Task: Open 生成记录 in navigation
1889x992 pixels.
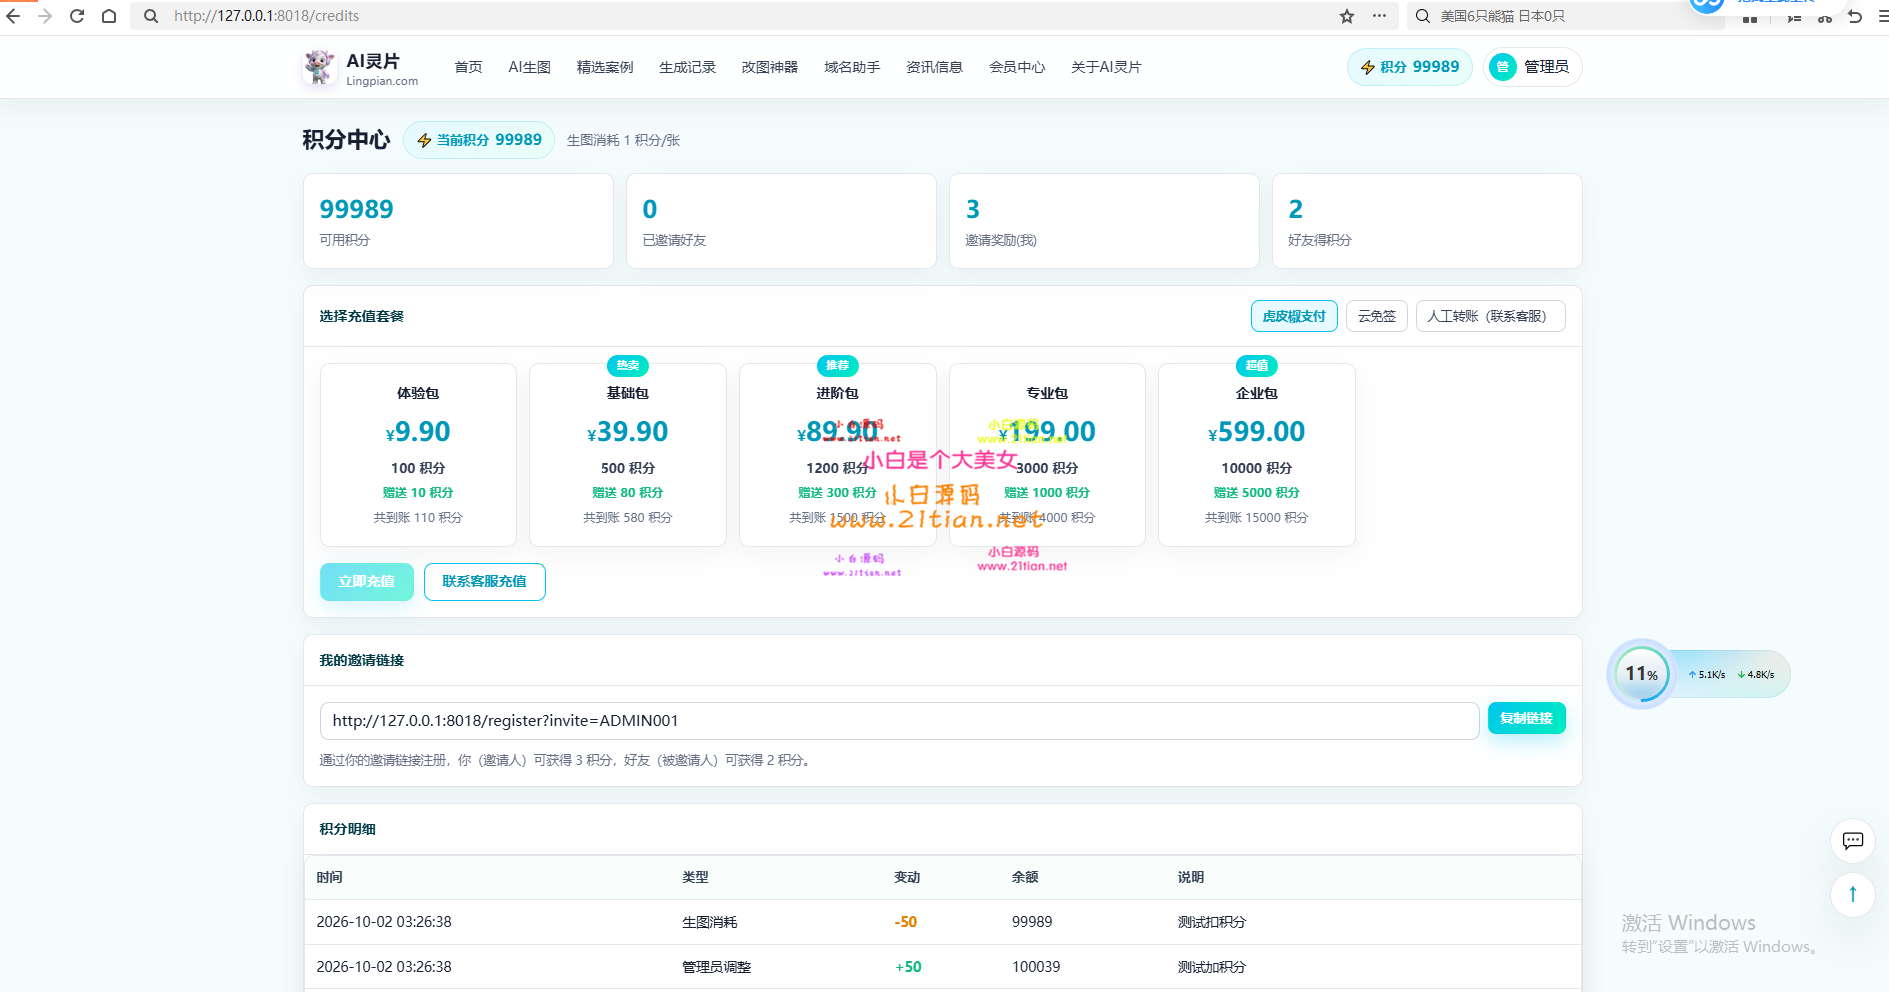Action: coord(687,67)
